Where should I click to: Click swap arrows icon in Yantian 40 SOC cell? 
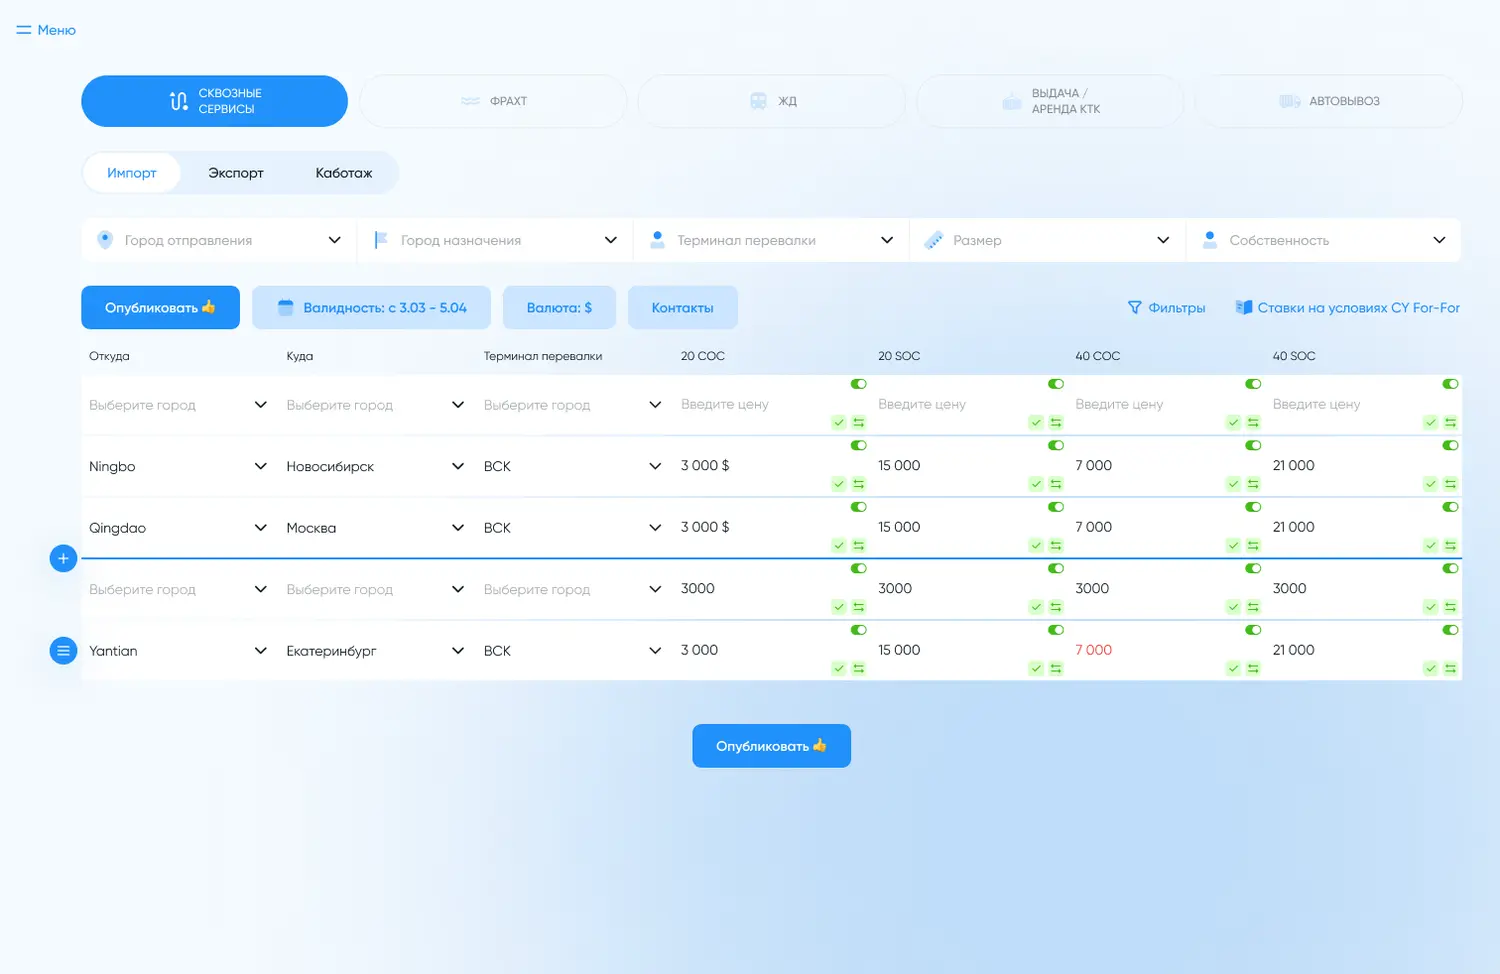1450,669
